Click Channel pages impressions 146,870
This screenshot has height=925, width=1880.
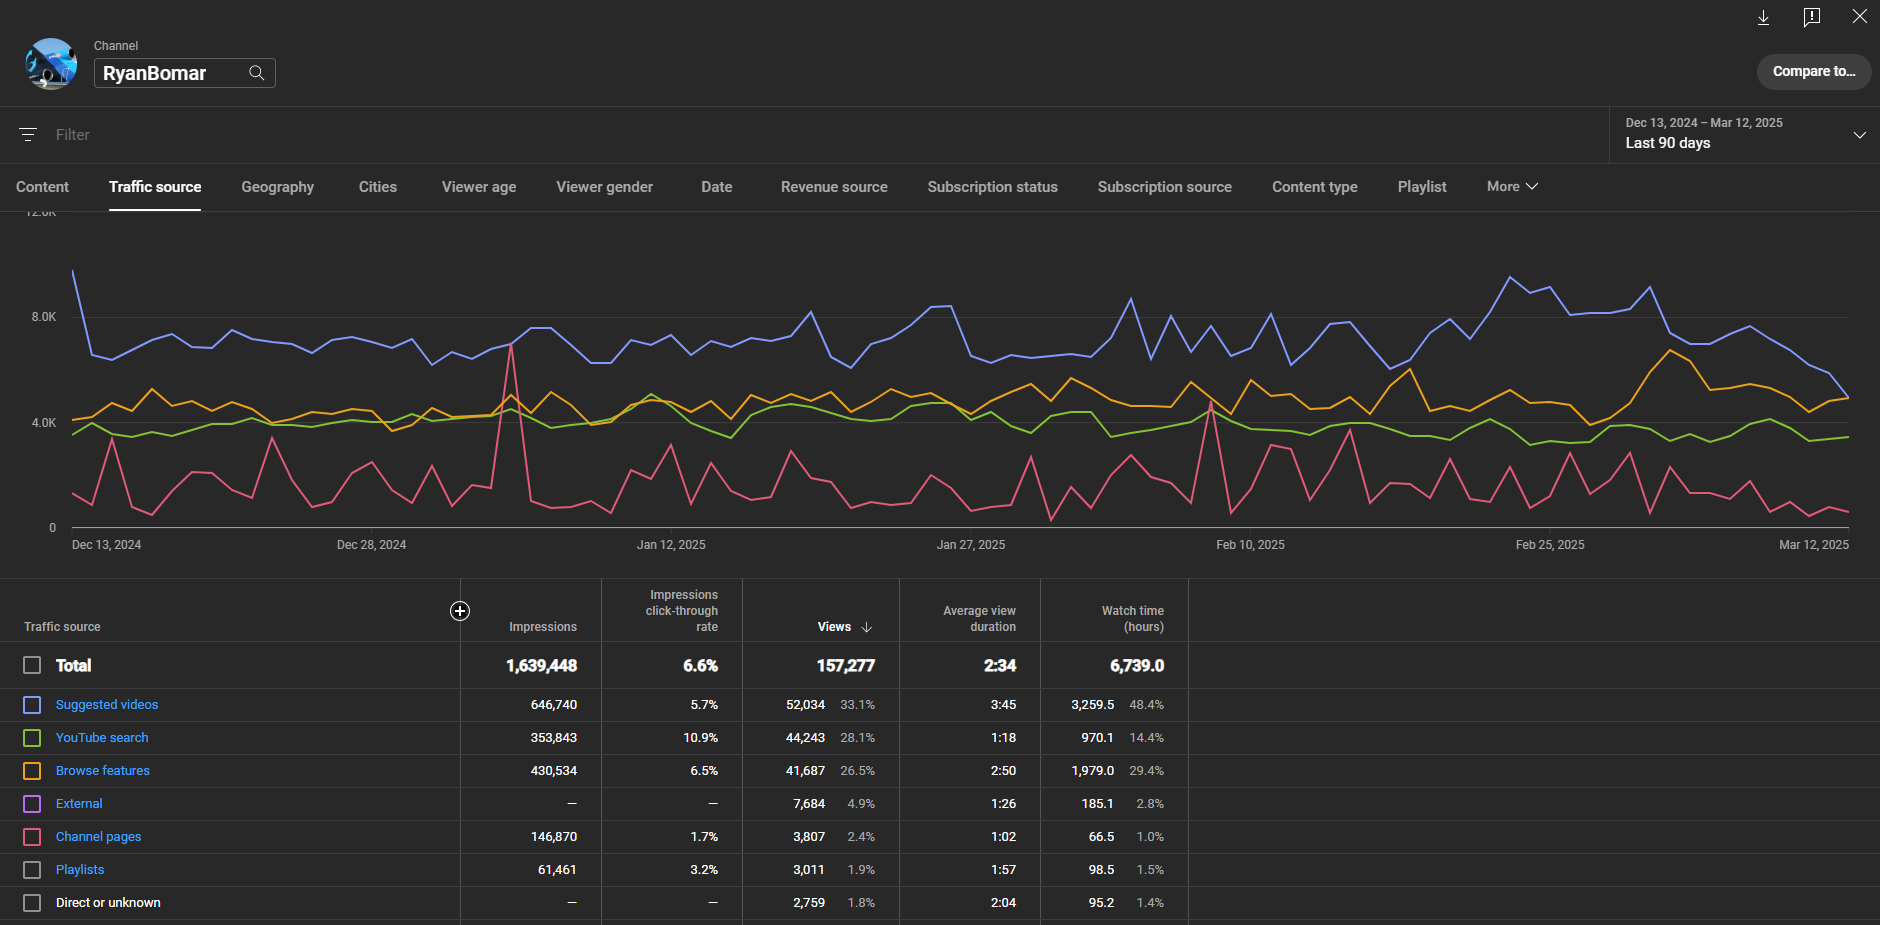(554, 837)
